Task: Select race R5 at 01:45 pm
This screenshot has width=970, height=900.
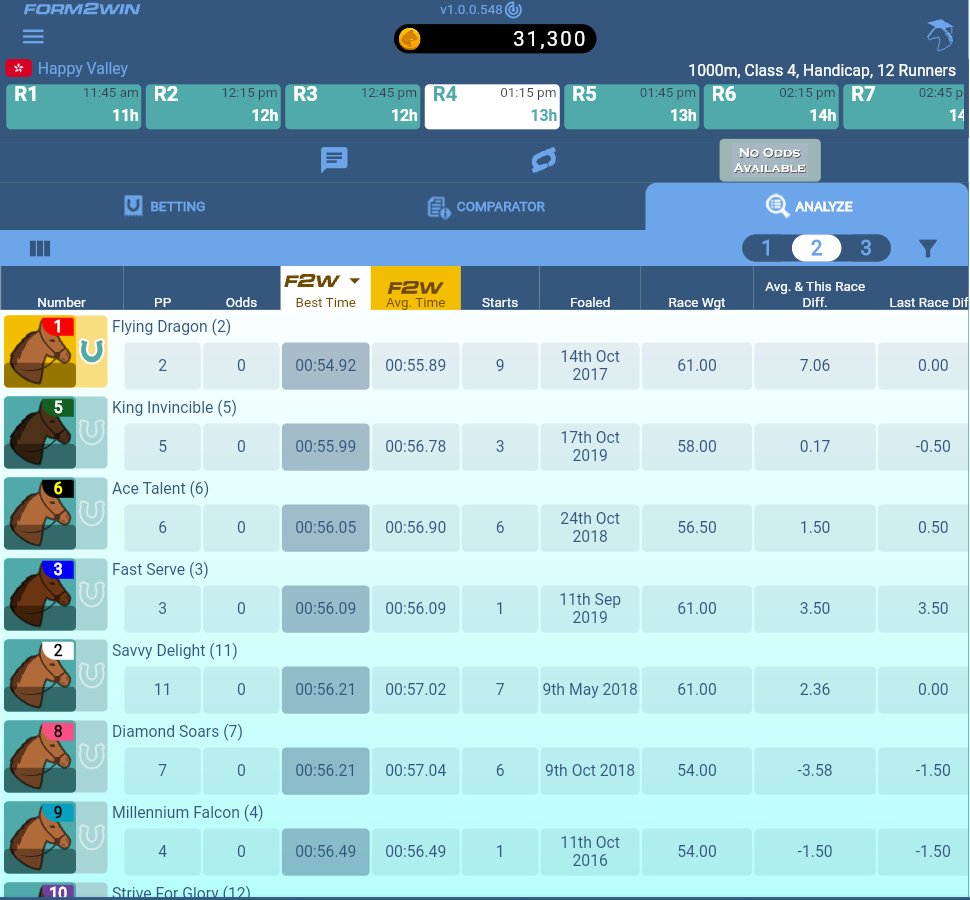Action: click(x=632, y=106)
